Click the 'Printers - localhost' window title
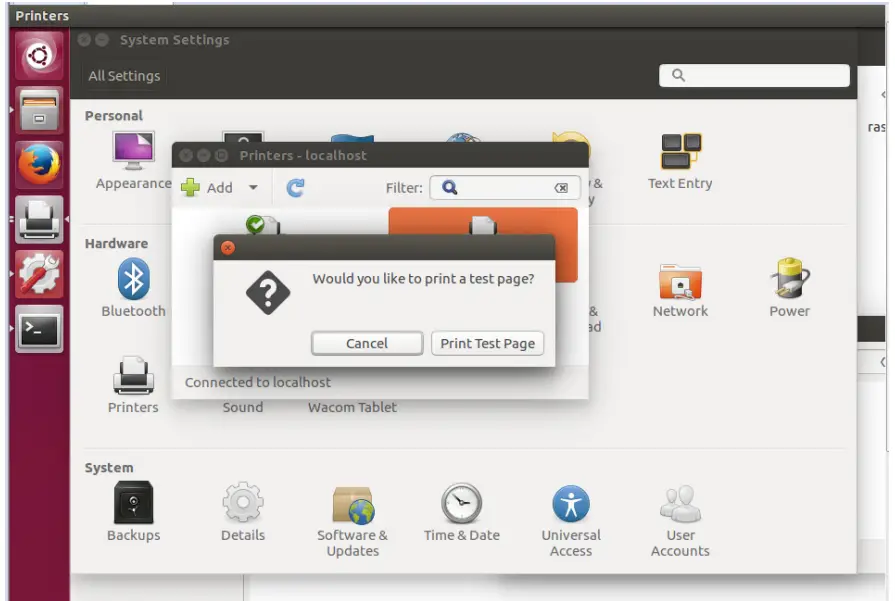Screen dimensions: 895x601 pos(303,155)
